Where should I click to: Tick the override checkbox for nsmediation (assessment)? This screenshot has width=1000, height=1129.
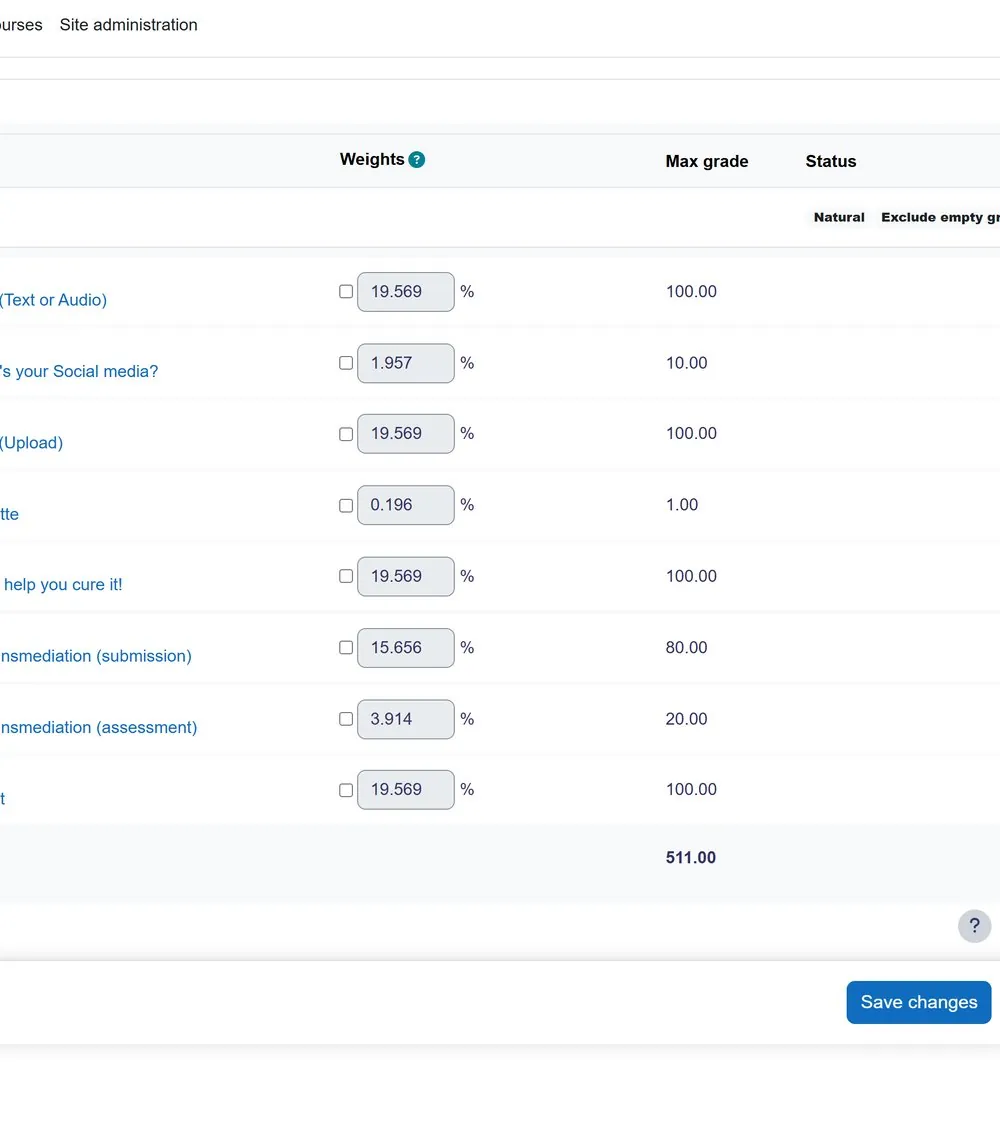click(346, 719)
